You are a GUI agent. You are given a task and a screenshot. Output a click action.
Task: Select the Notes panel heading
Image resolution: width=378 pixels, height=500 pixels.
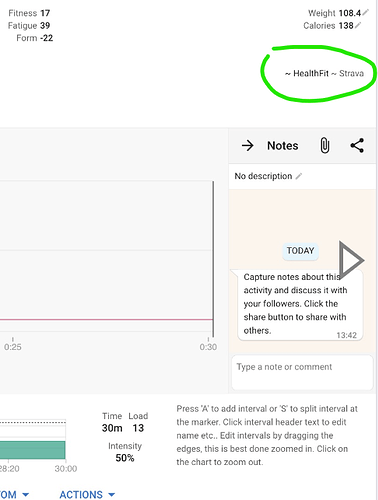[x=283, y=146]
